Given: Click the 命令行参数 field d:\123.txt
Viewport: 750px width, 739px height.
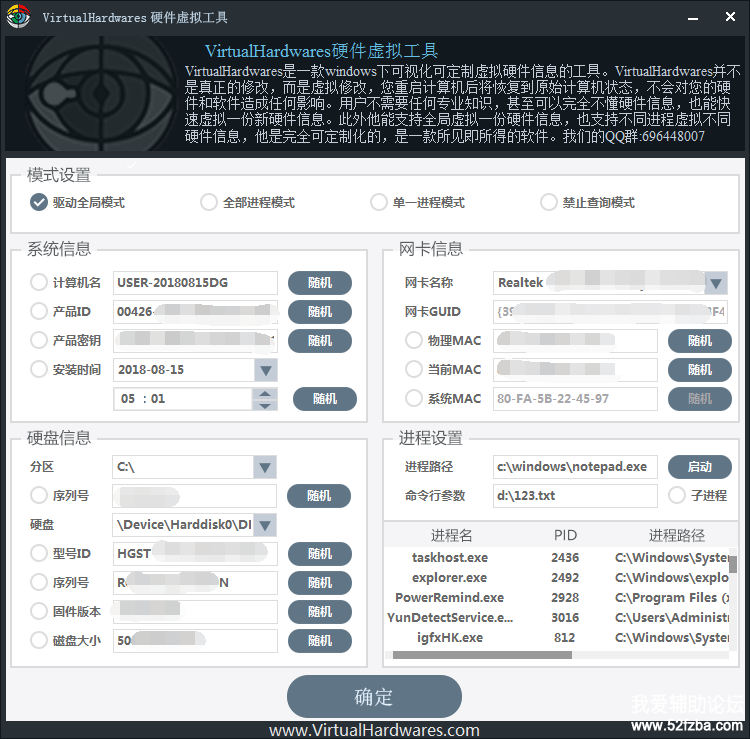Looking at the screenshot, I should coord(575,496).
